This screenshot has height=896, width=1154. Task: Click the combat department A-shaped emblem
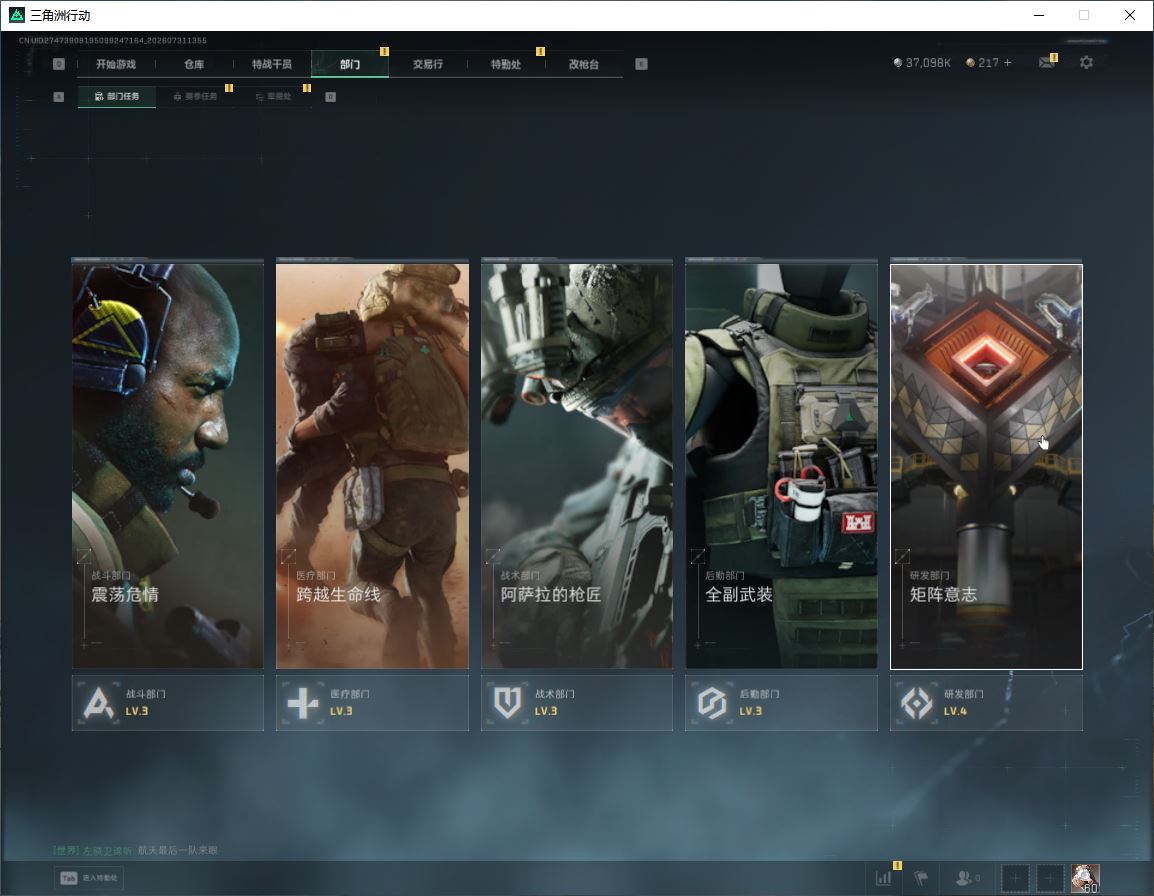click(99, 702)
